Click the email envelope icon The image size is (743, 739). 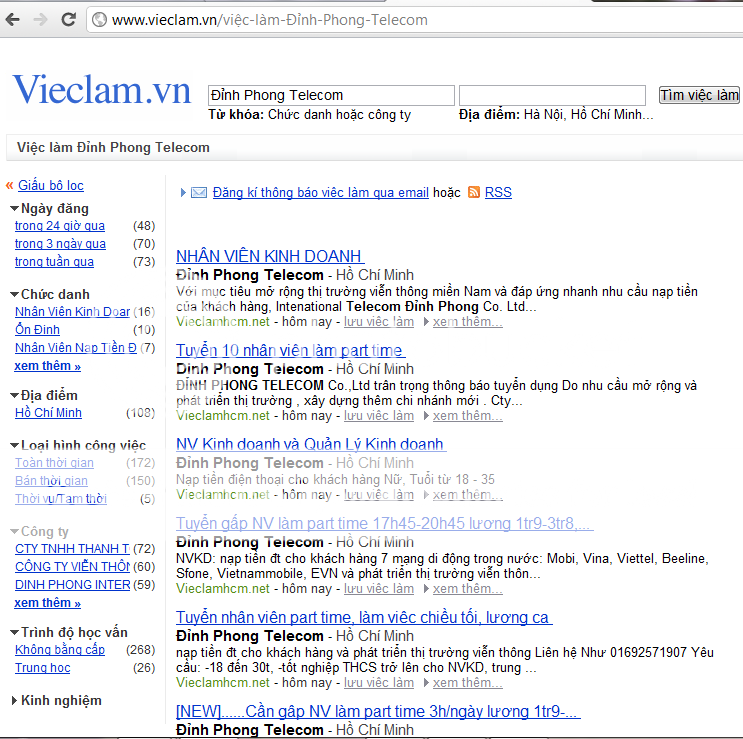click(199, 192)
